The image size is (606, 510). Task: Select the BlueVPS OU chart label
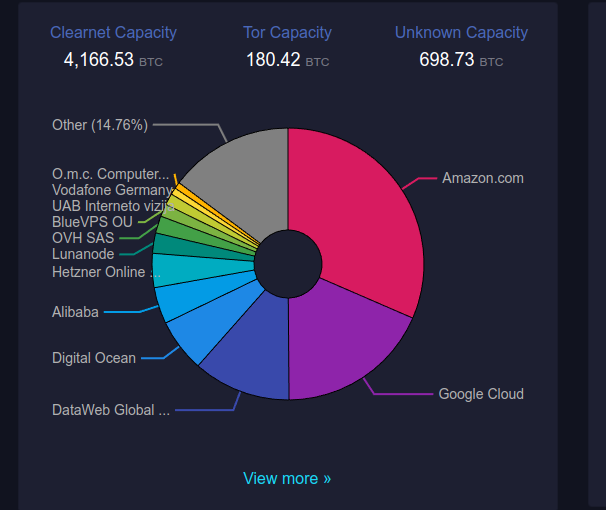click(92, 221)
